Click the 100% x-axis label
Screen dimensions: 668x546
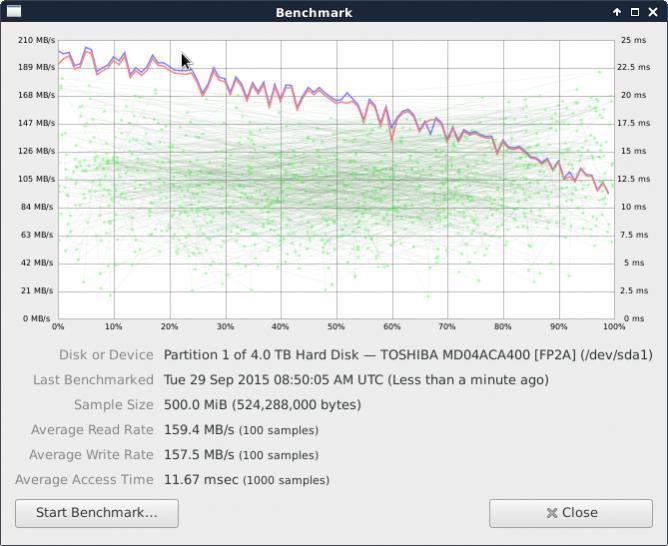tap(614, 327)
